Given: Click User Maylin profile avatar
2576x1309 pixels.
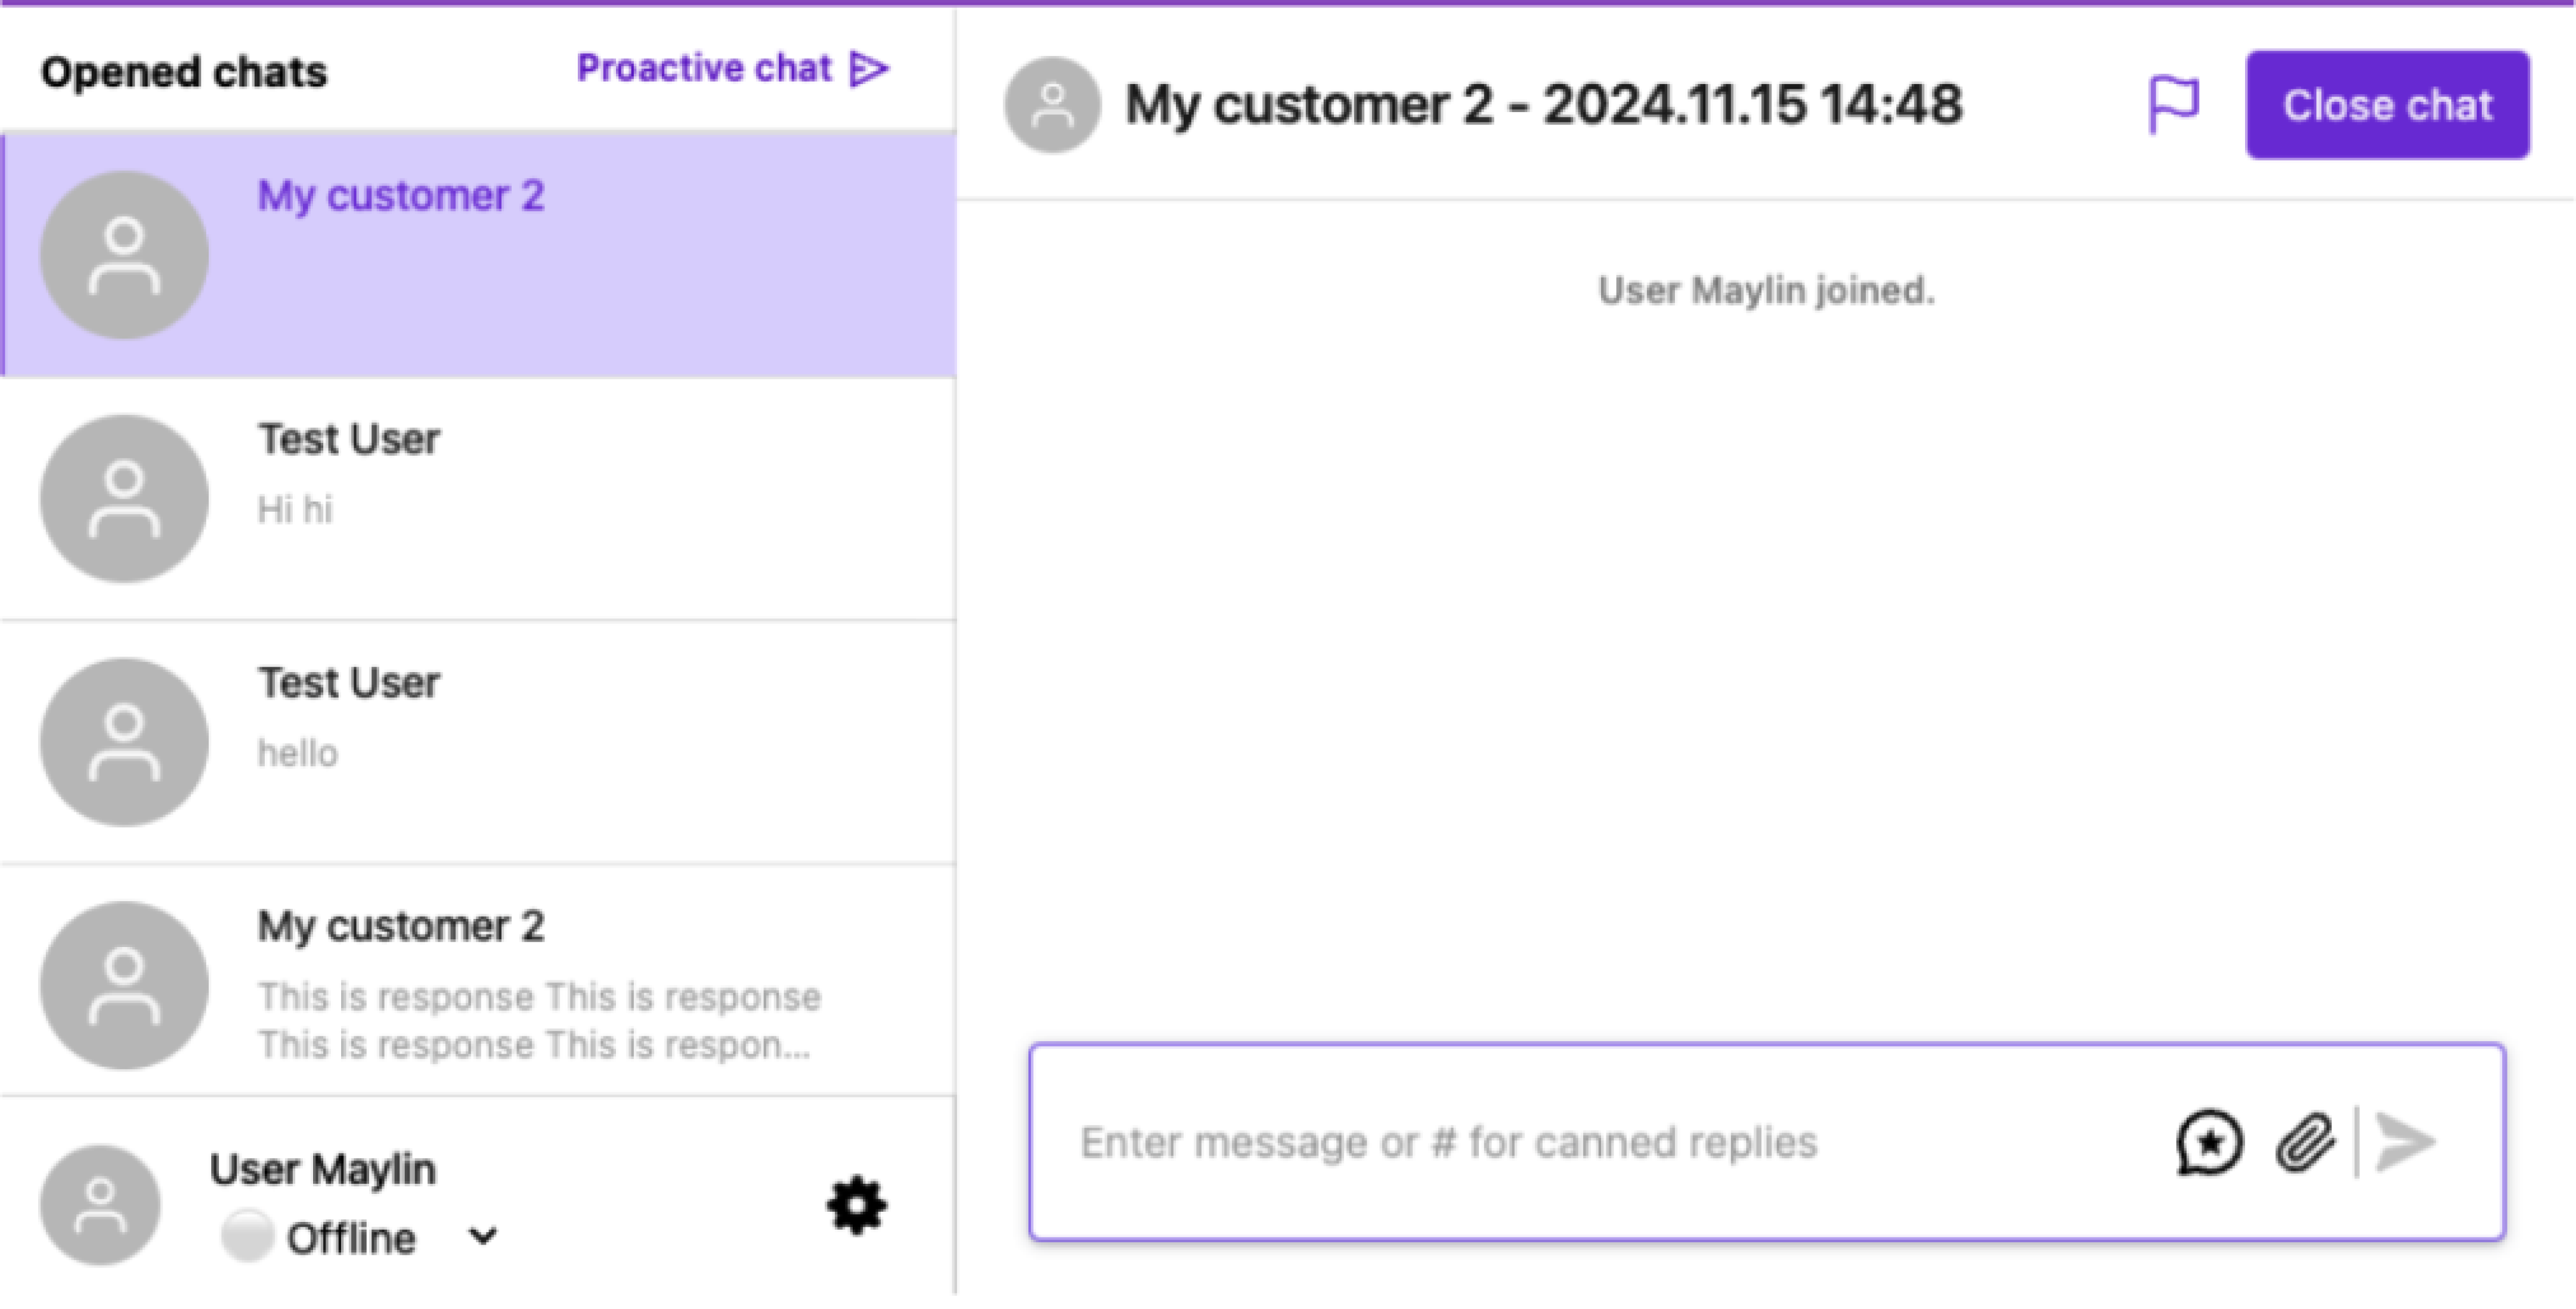Looking at the screenshot, I should point(100,1206).
